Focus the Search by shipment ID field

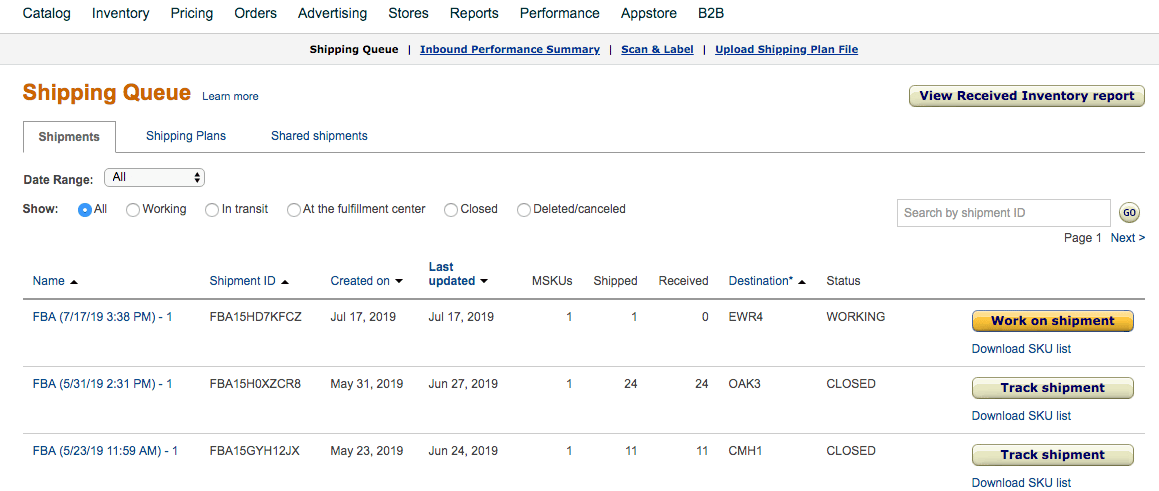coord(1003,213)
